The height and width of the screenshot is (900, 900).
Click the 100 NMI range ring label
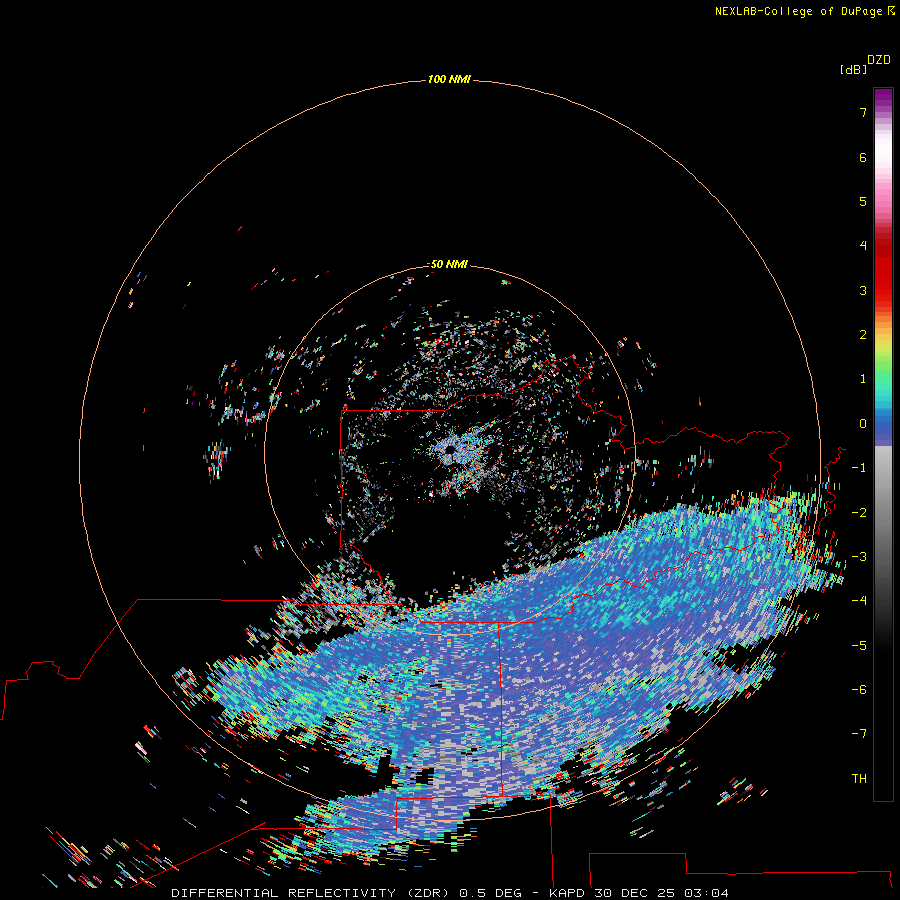449,79
